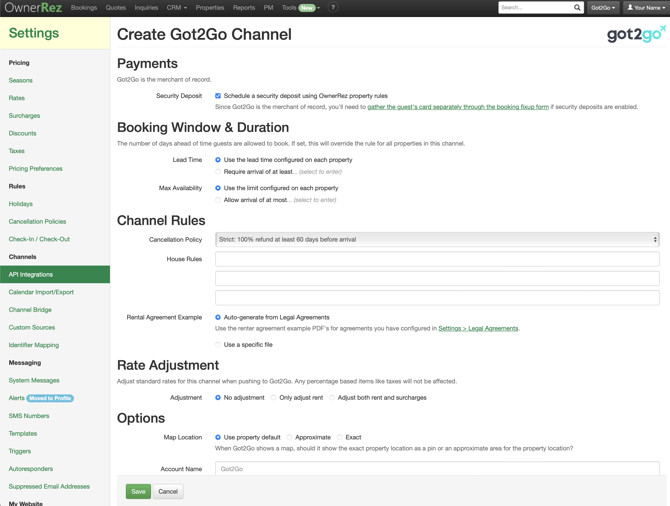Expand the CRM menu
This screenshot has width=670, height=506.
(x=177, y=8)
